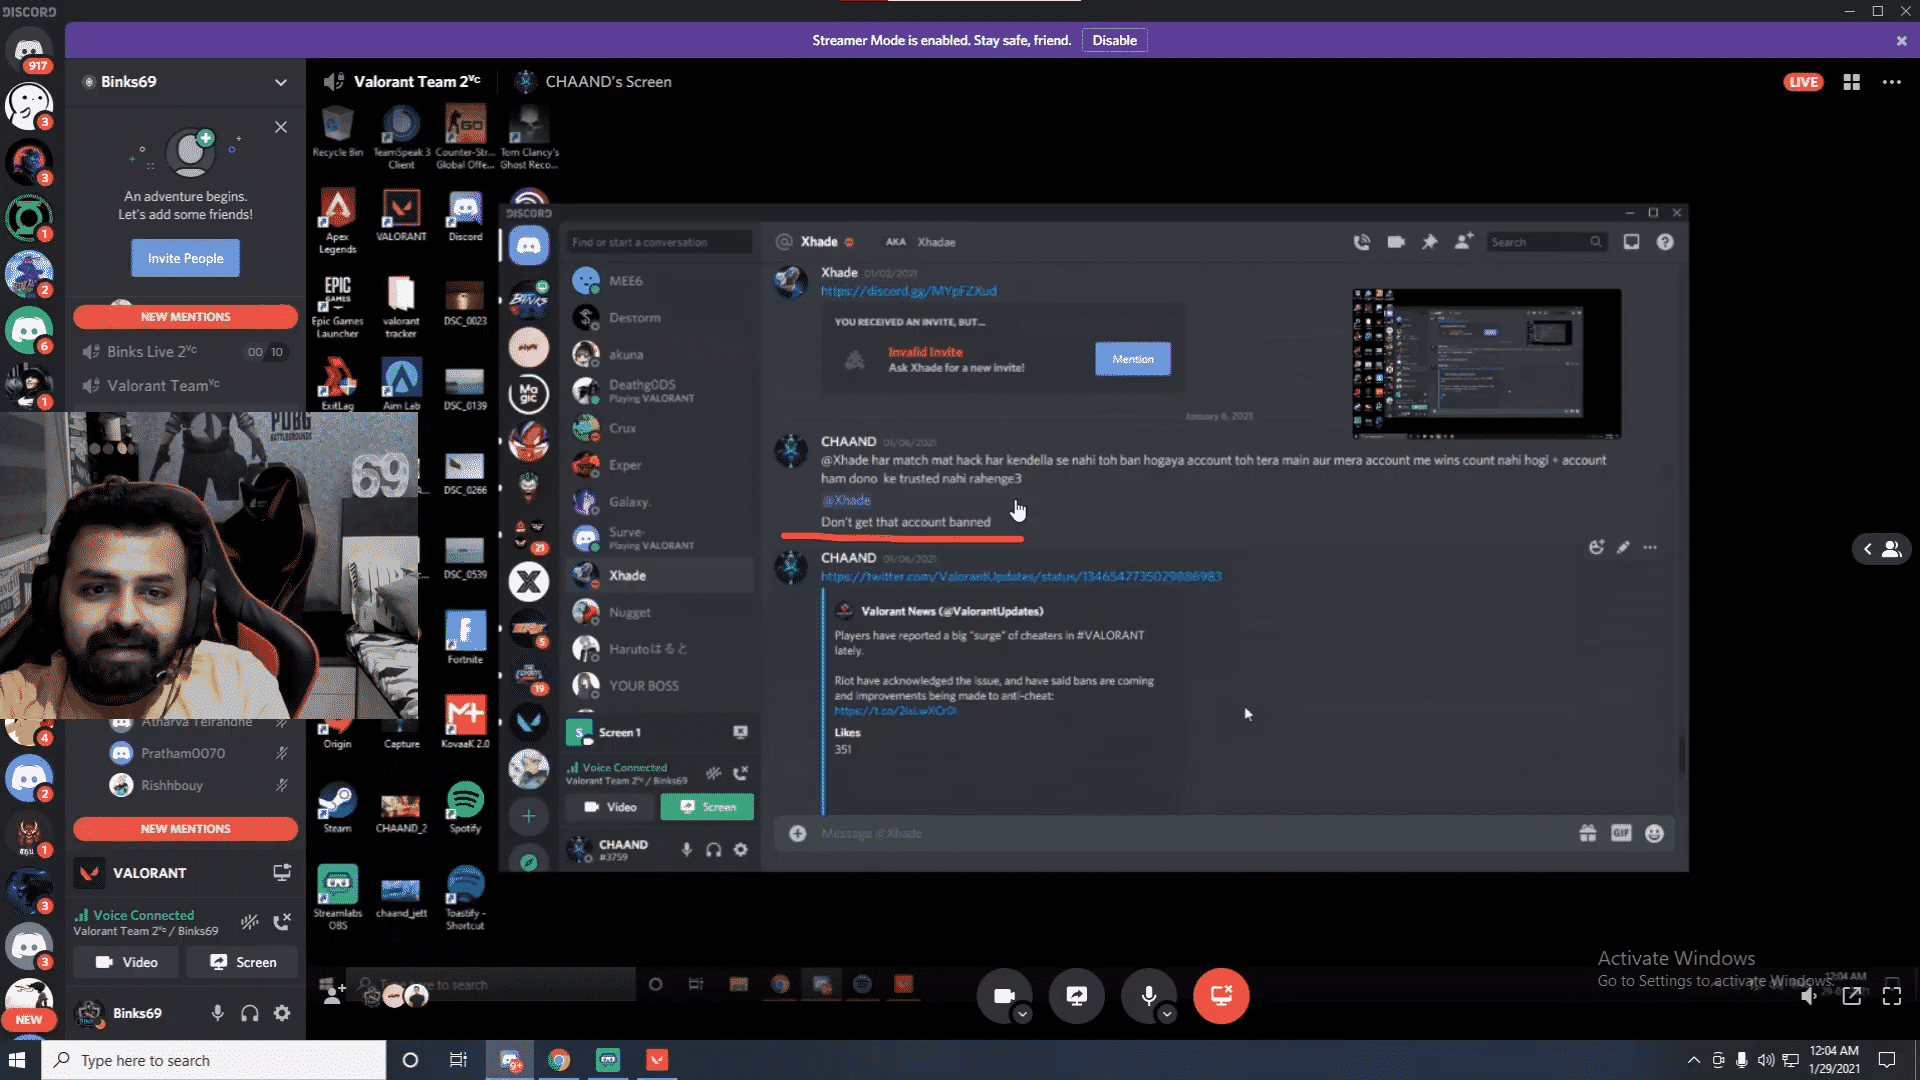Viewport: 1920px width, 1080px height.
Task: Toggle the Video button in the voice panel
Action: click(x=126, y=962)
